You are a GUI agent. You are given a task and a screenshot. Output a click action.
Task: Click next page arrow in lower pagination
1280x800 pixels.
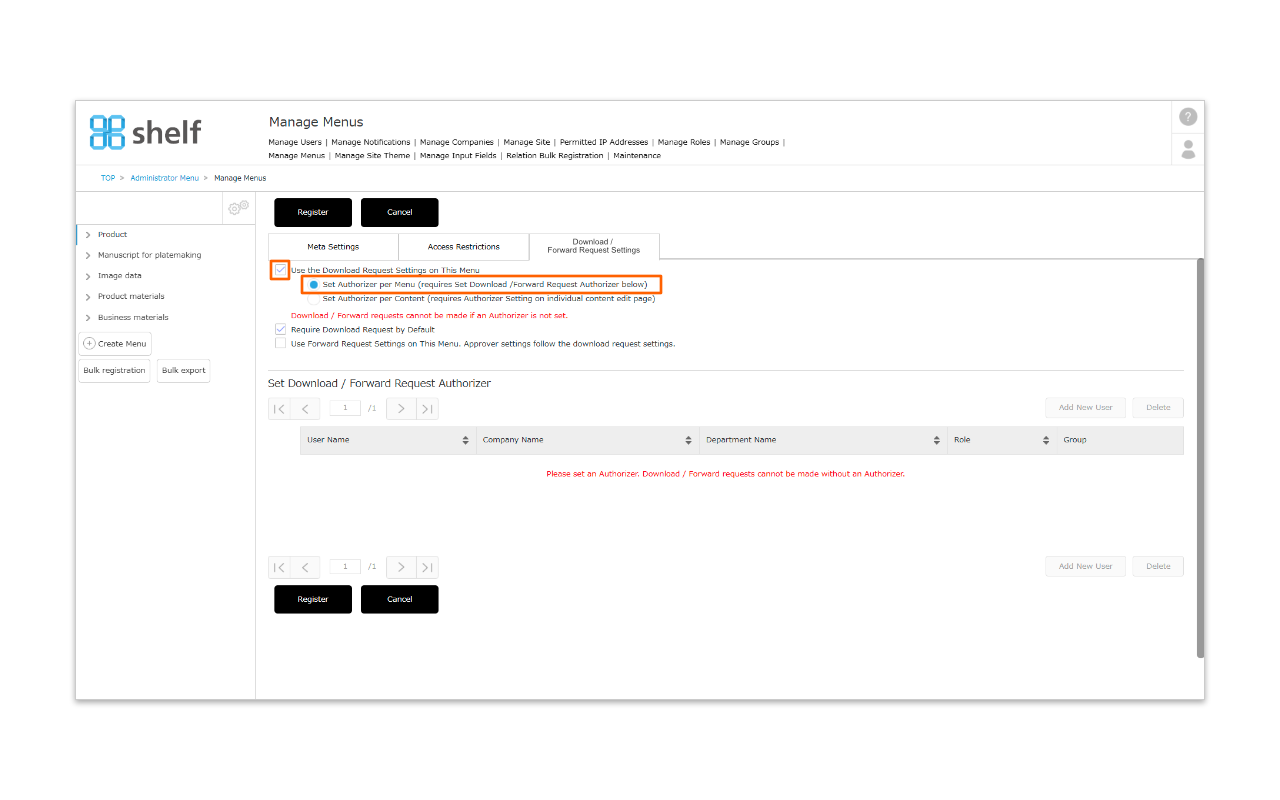(401, 567)
